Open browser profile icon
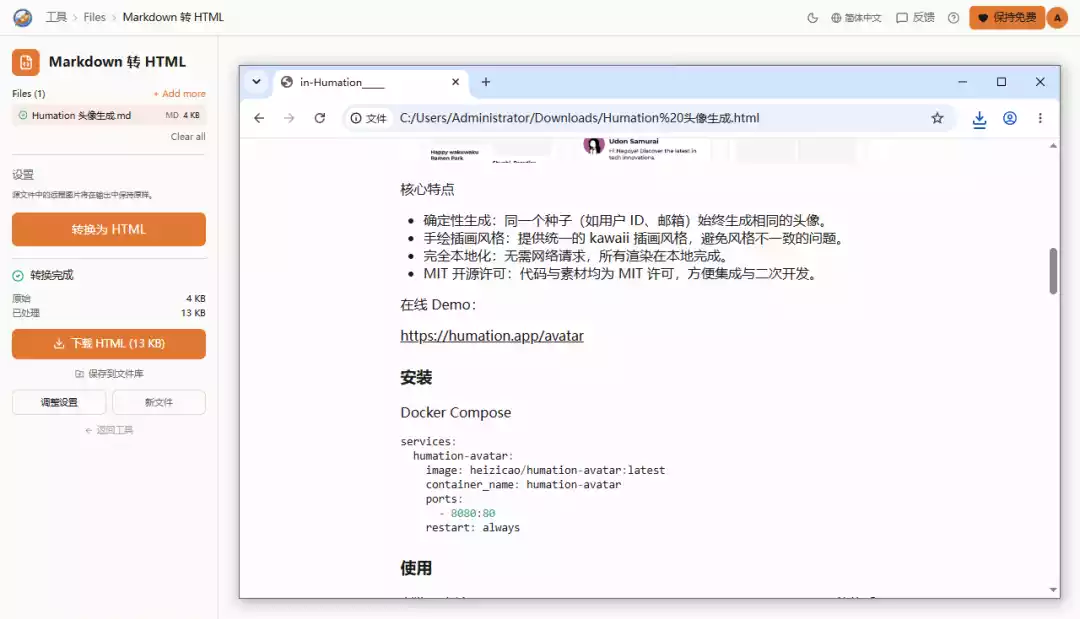Viewport: 1080px width, 619px height. (x=1010, y=118)
